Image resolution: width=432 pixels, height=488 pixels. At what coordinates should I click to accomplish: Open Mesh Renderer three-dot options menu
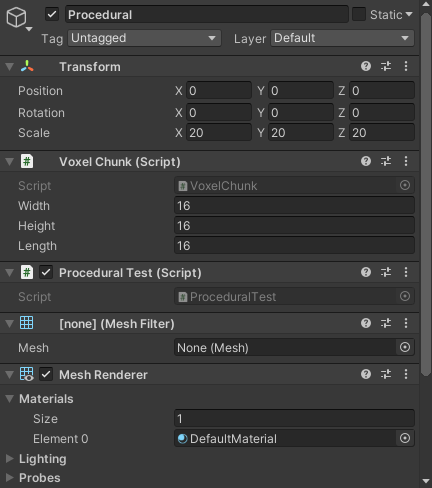point(406,374)
